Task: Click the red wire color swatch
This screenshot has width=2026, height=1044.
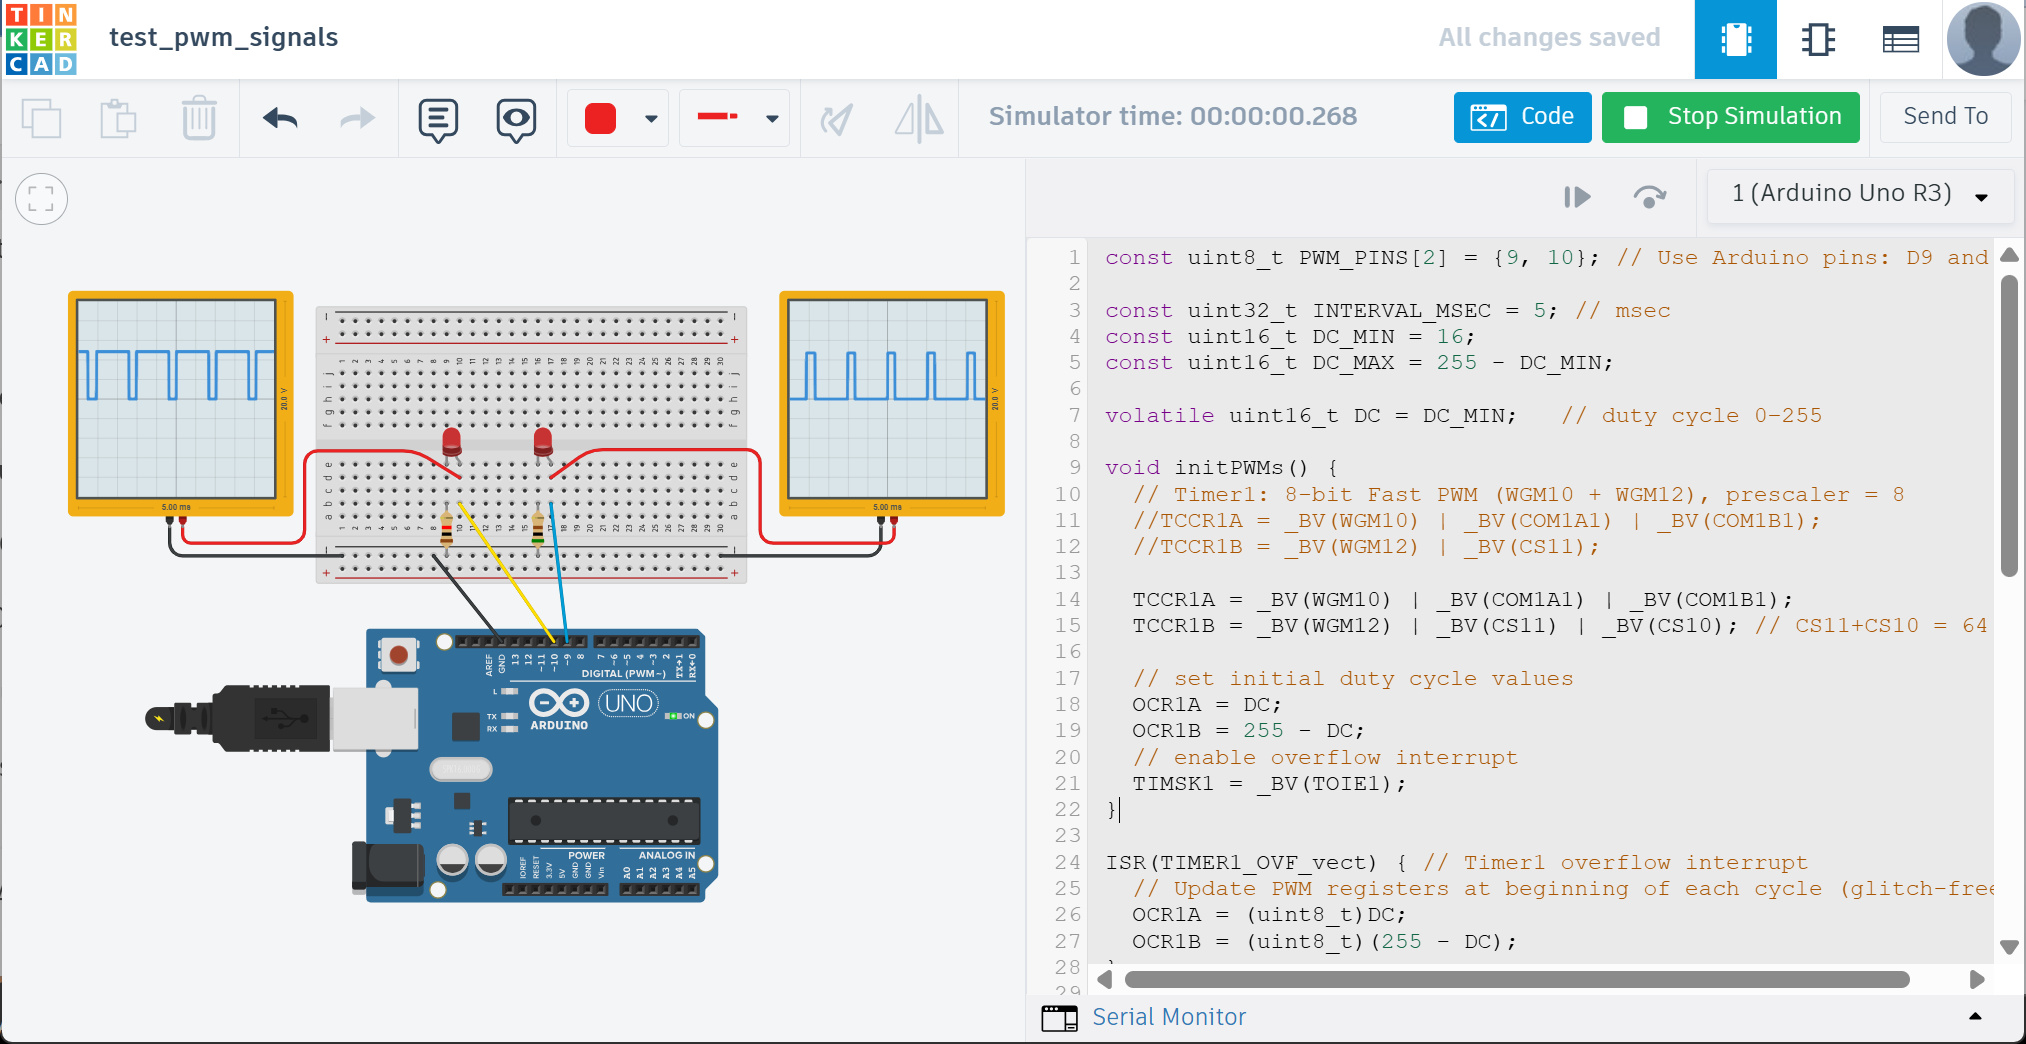Action: click(x=600, y=119)
